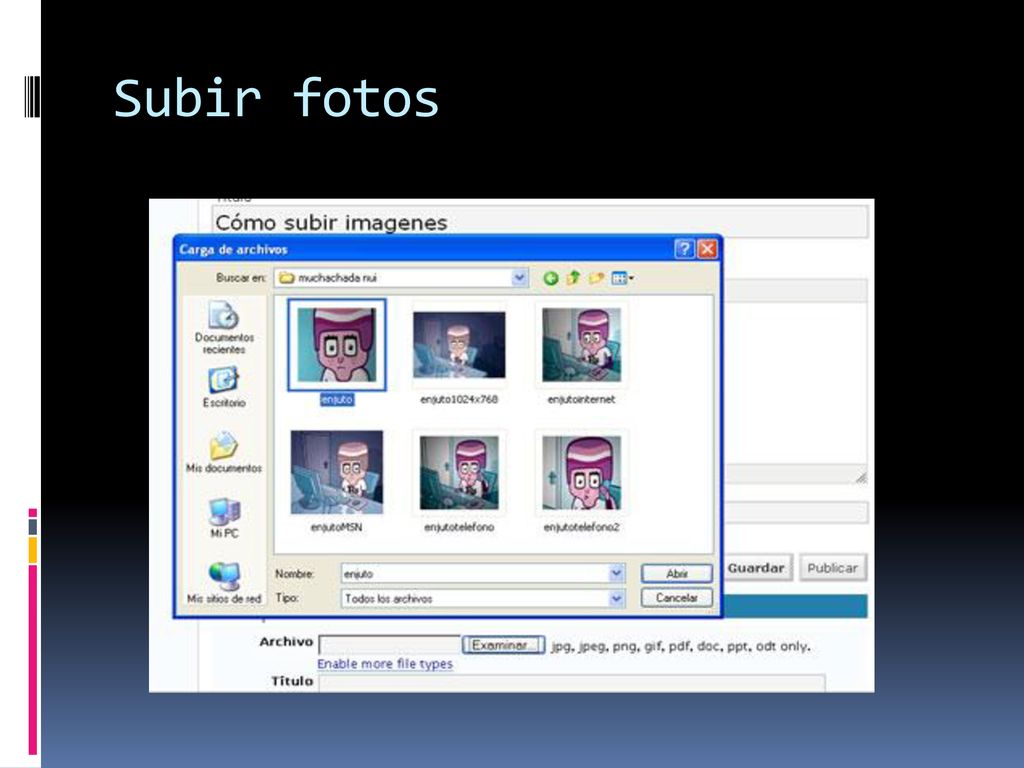Click the enjutoMSN filename label
The height and width of the screenshot is (768, 1024).
(x=336, y=527)
